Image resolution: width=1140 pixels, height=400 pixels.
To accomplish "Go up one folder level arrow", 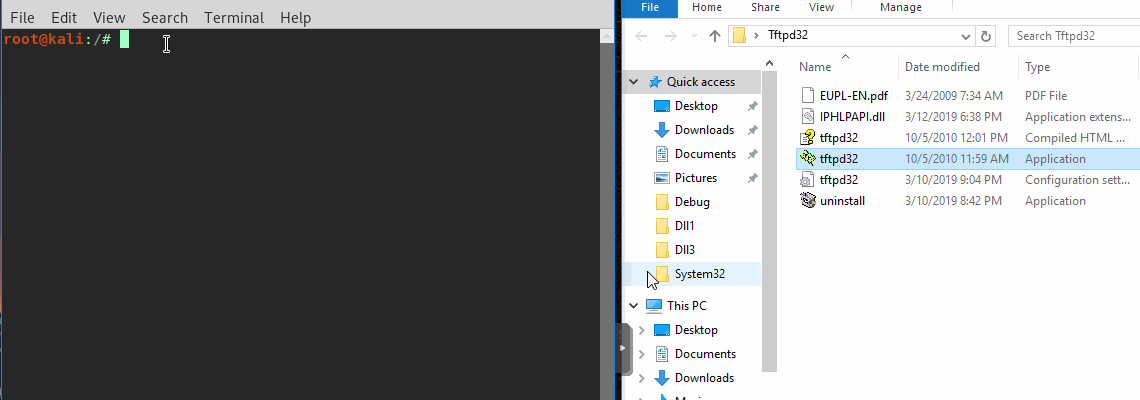I will pos(715,36).
